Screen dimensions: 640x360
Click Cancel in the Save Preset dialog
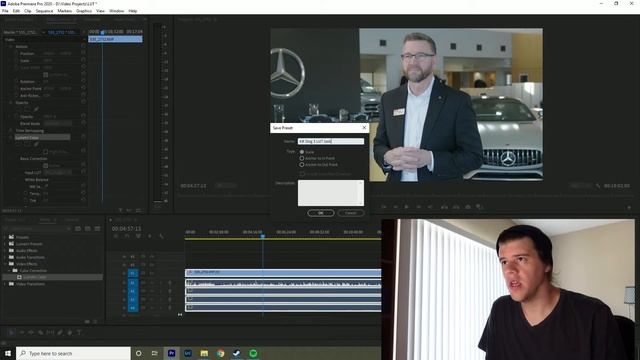(x=351, y=213)
